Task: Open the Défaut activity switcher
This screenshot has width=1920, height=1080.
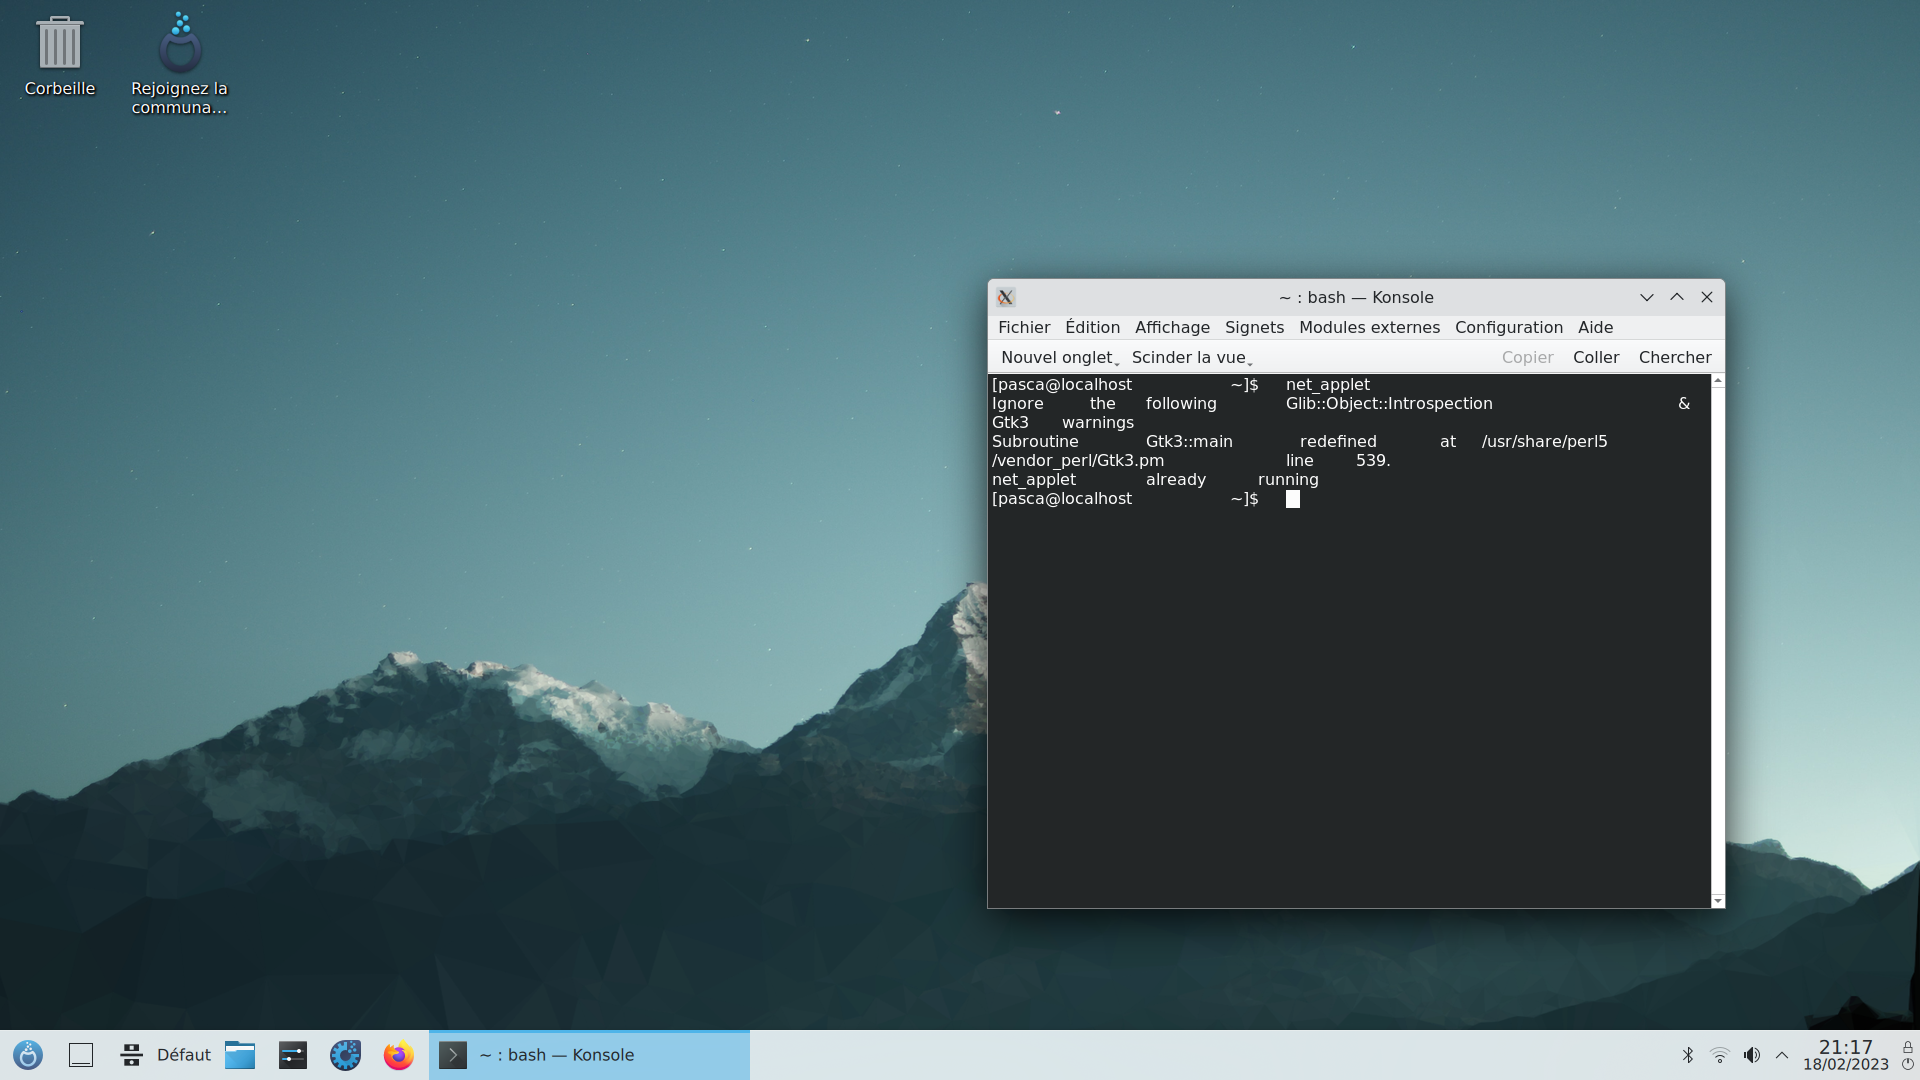Action: pyautogui.click(x=165, y=1055)
